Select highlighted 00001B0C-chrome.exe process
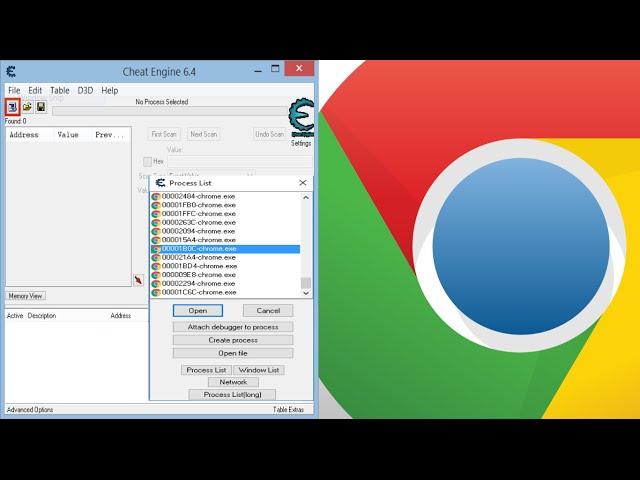The height and width of the screenshot is (480, 640). 225,249
